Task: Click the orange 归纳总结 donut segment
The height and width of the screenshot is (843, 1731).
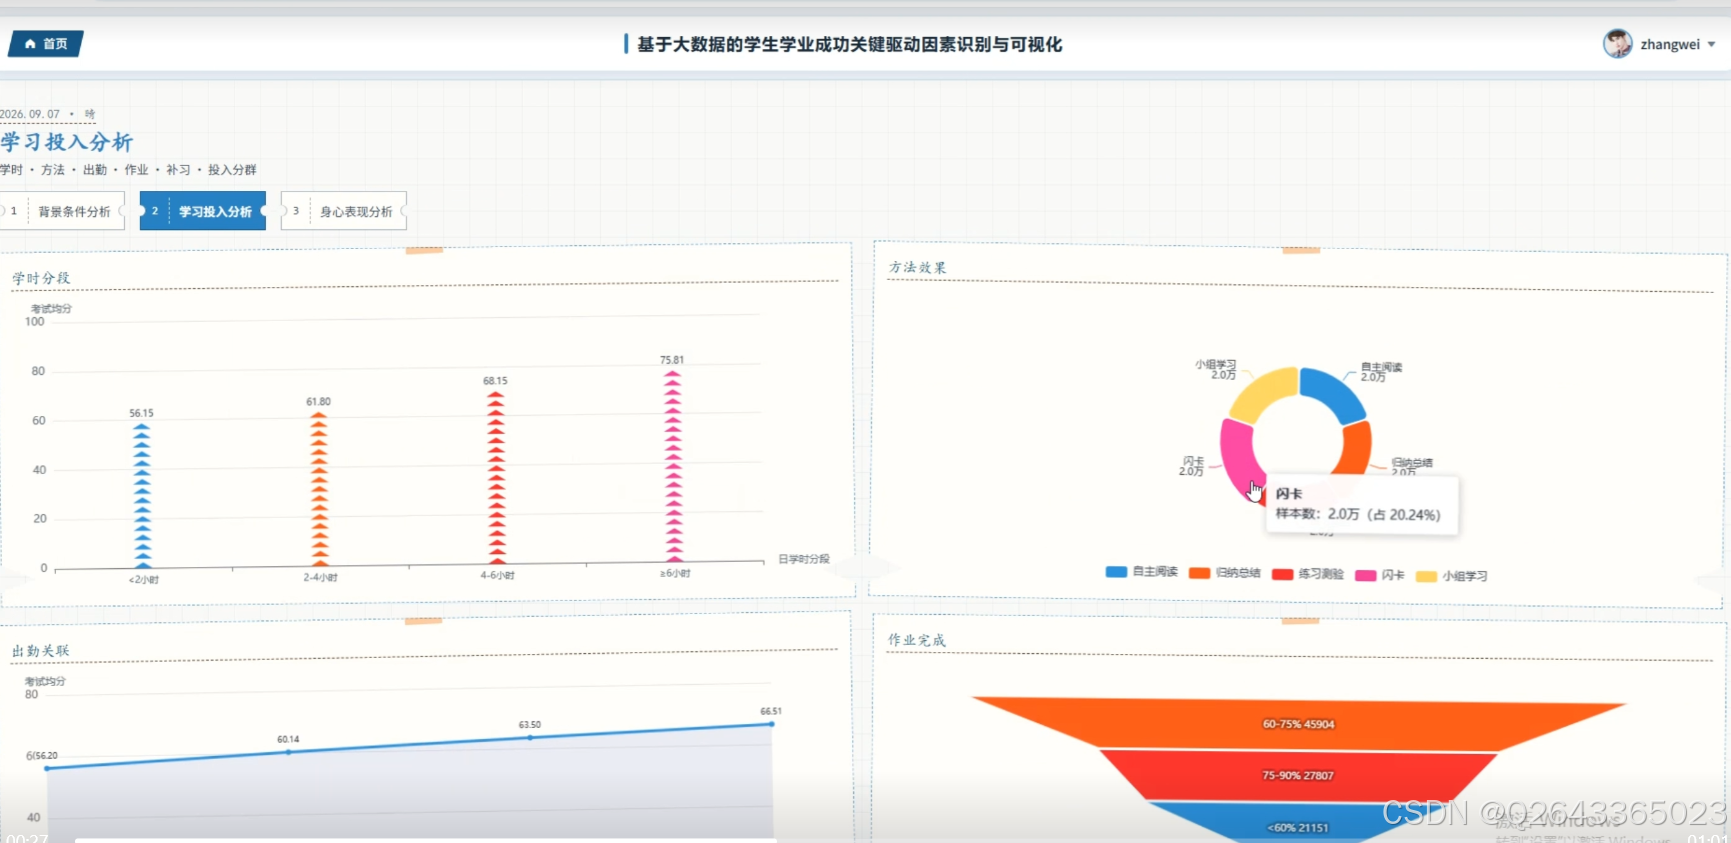Action: coord(1355,448)
